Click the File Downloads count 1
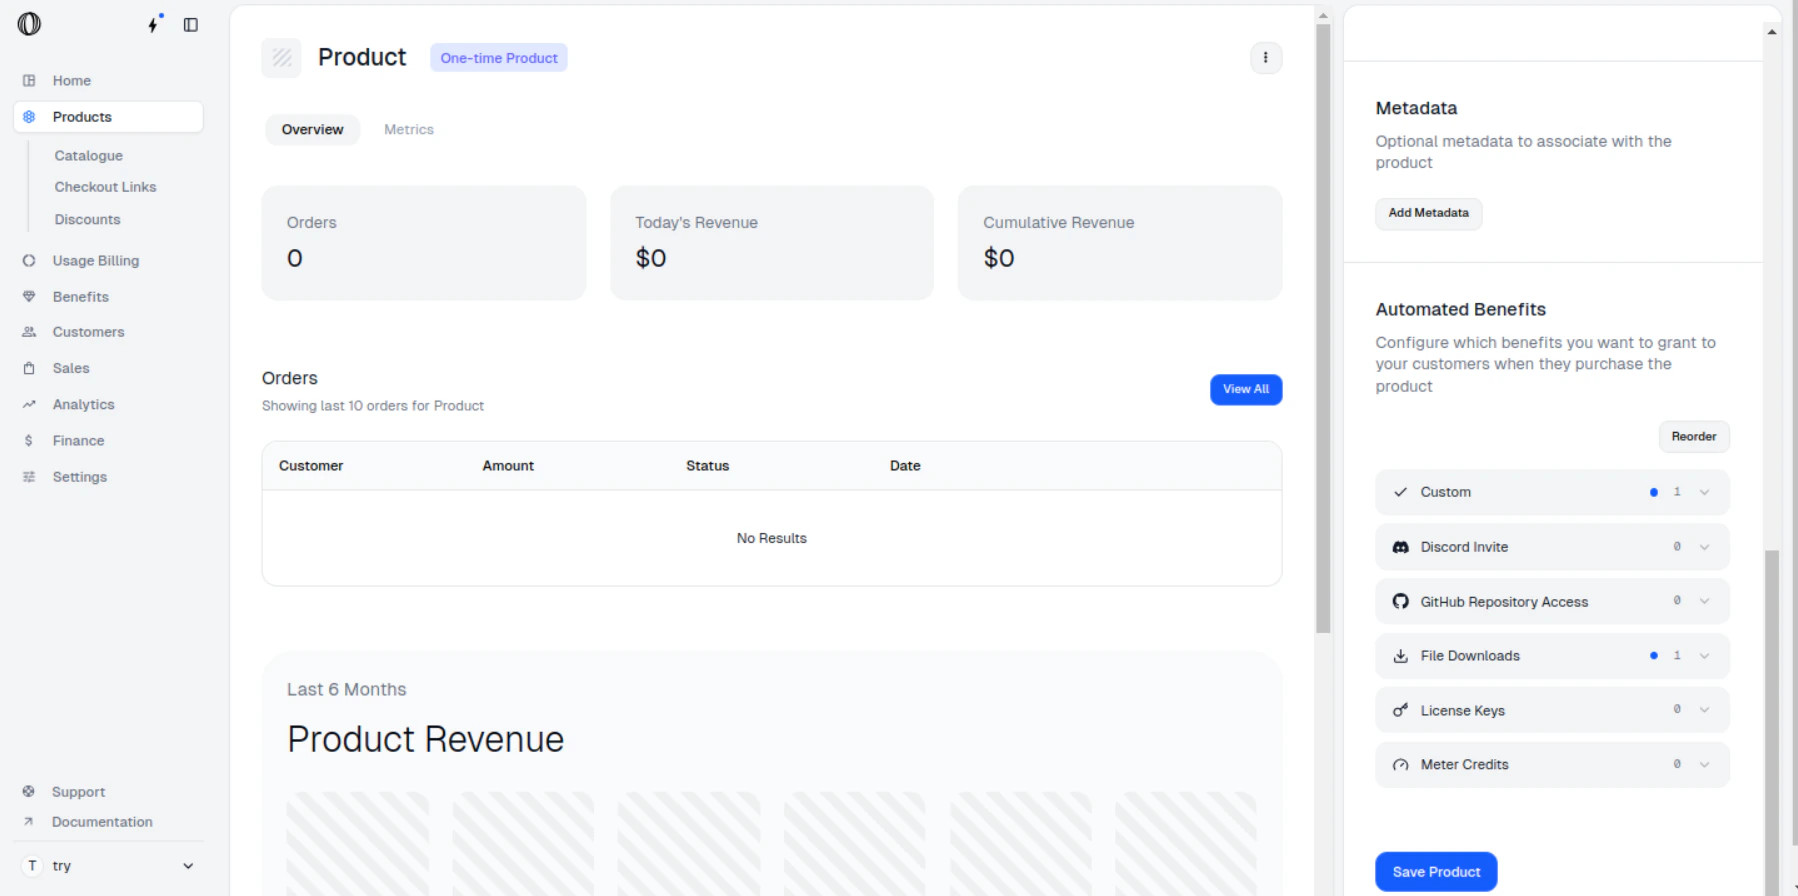 coord(1677,656)
